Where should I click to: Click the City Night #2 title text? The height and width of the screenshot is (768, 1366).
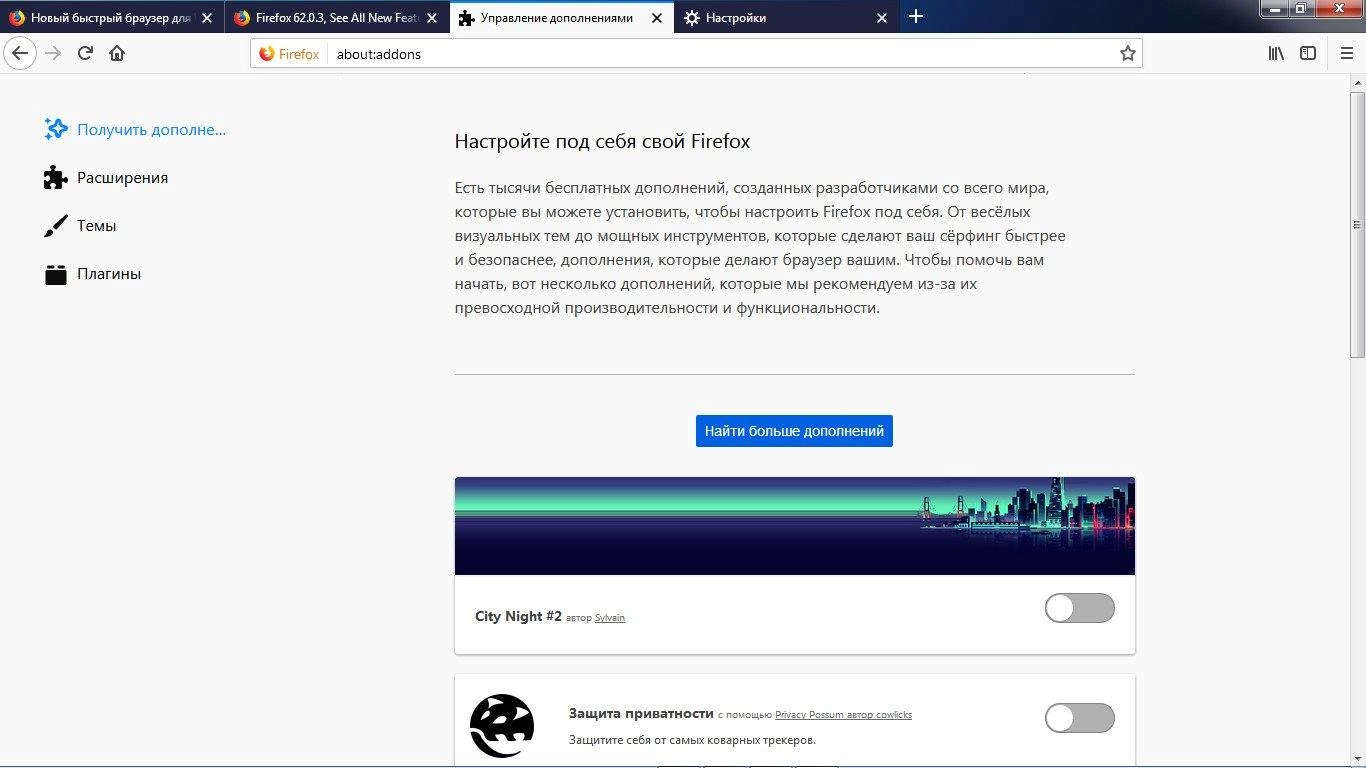point(518,616)
